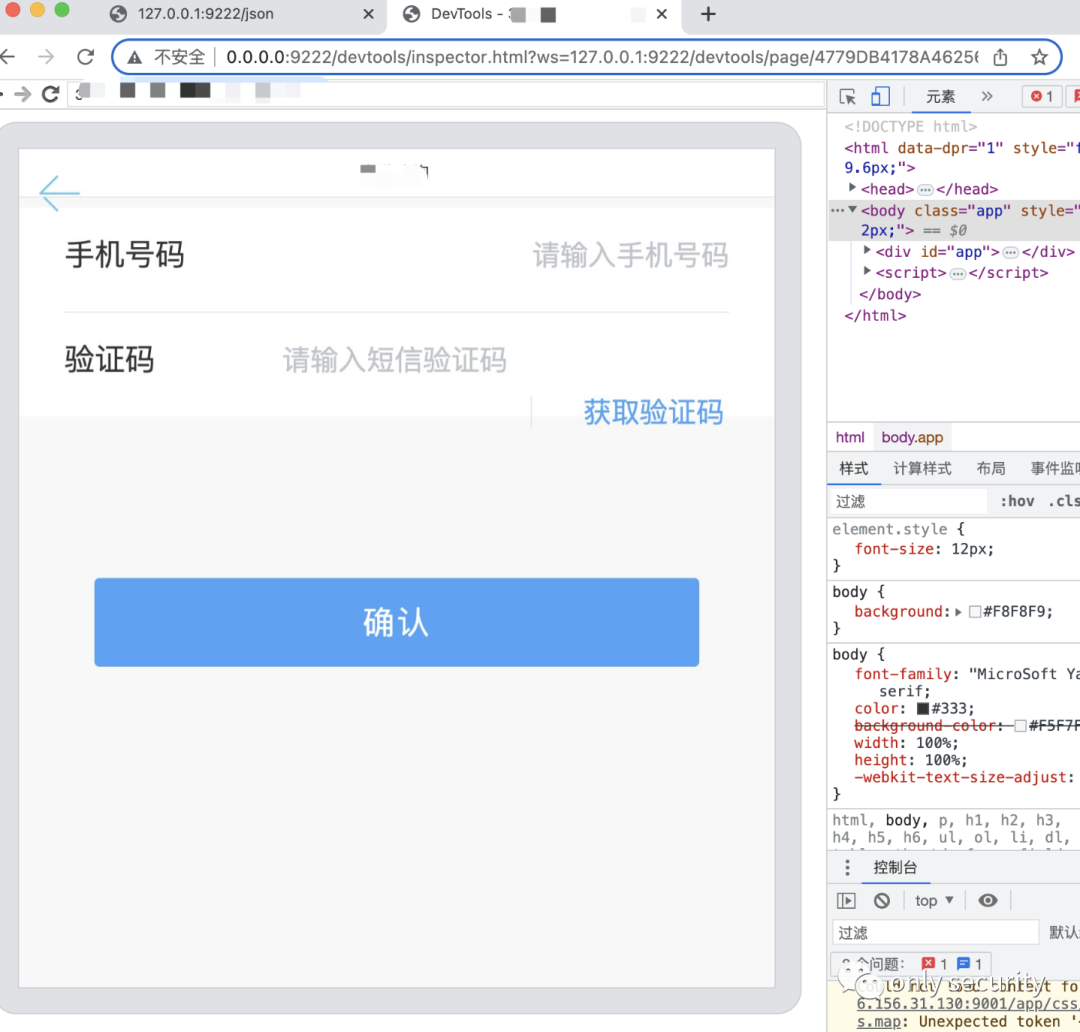The height and width of the screenshot is (1032, 1080).
Task: Bookmark this page with the star icon
Action: point(1039,57)
